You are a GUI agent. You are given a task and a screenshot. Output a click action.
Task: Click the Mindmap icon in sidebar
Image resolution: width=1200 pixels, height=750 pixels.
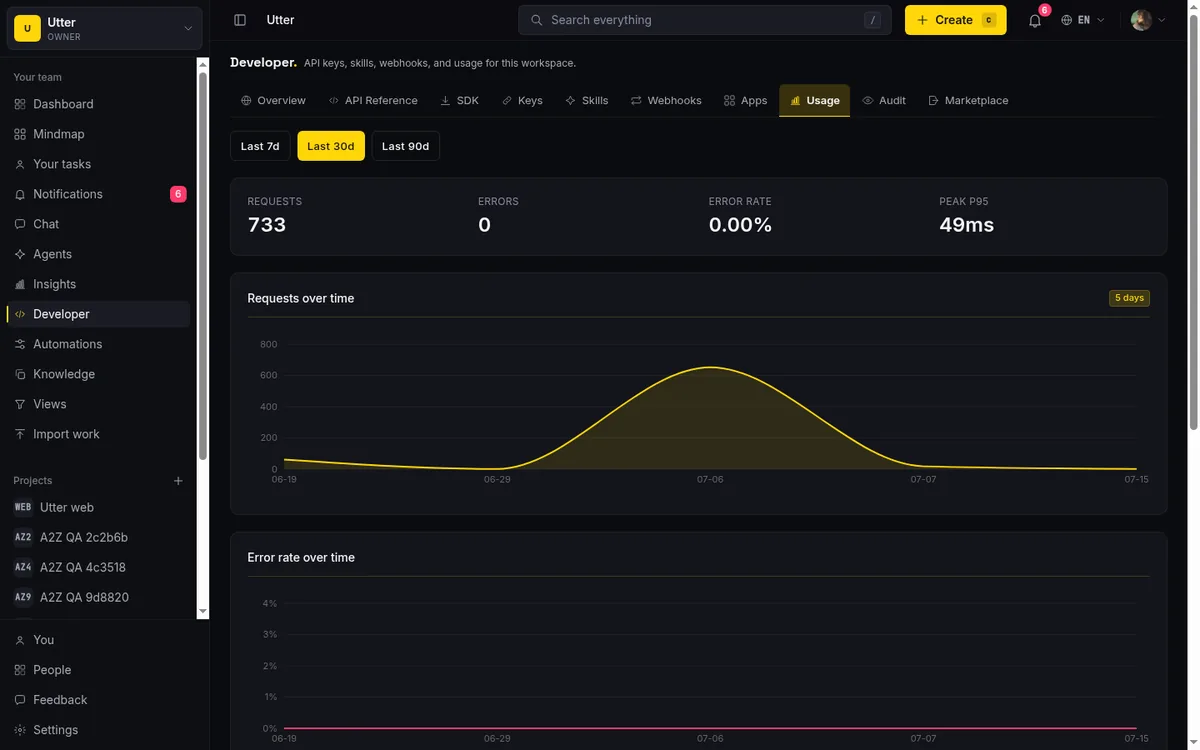click(20, 134)
